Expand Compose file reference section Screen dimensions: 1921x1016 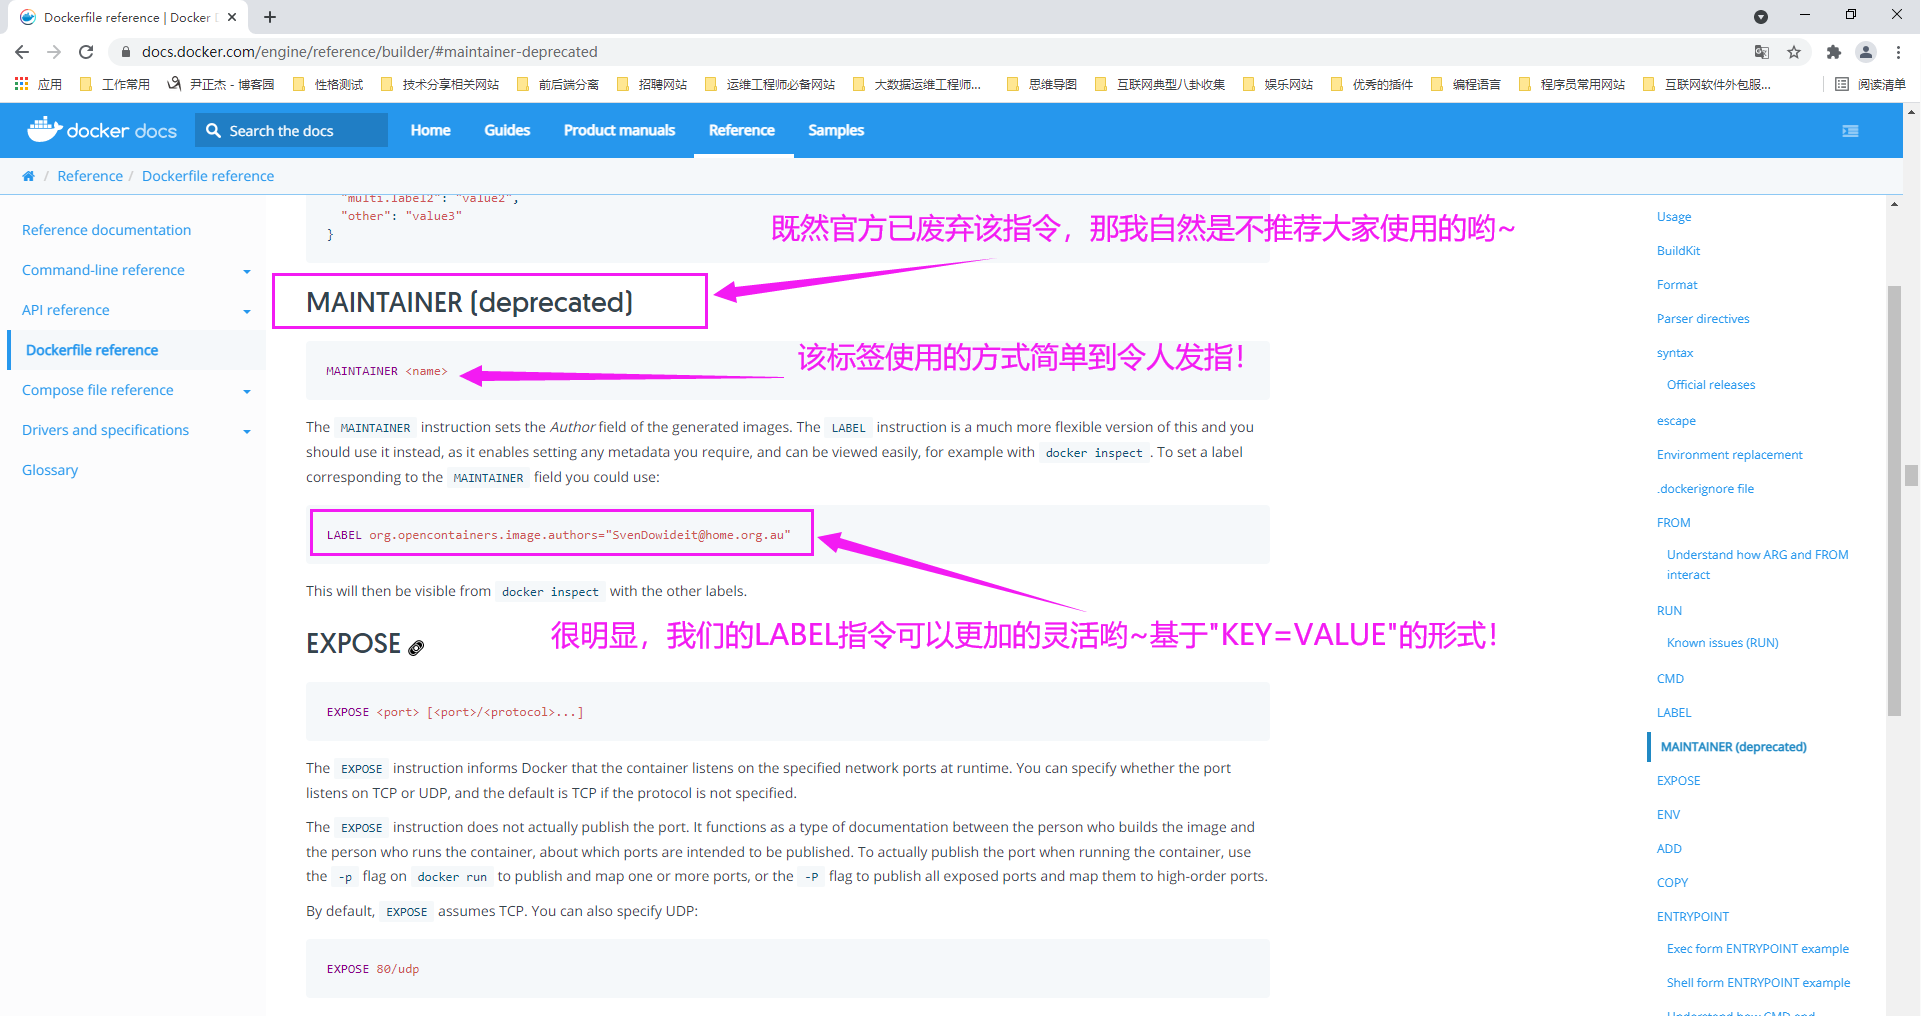coord(246,391)
